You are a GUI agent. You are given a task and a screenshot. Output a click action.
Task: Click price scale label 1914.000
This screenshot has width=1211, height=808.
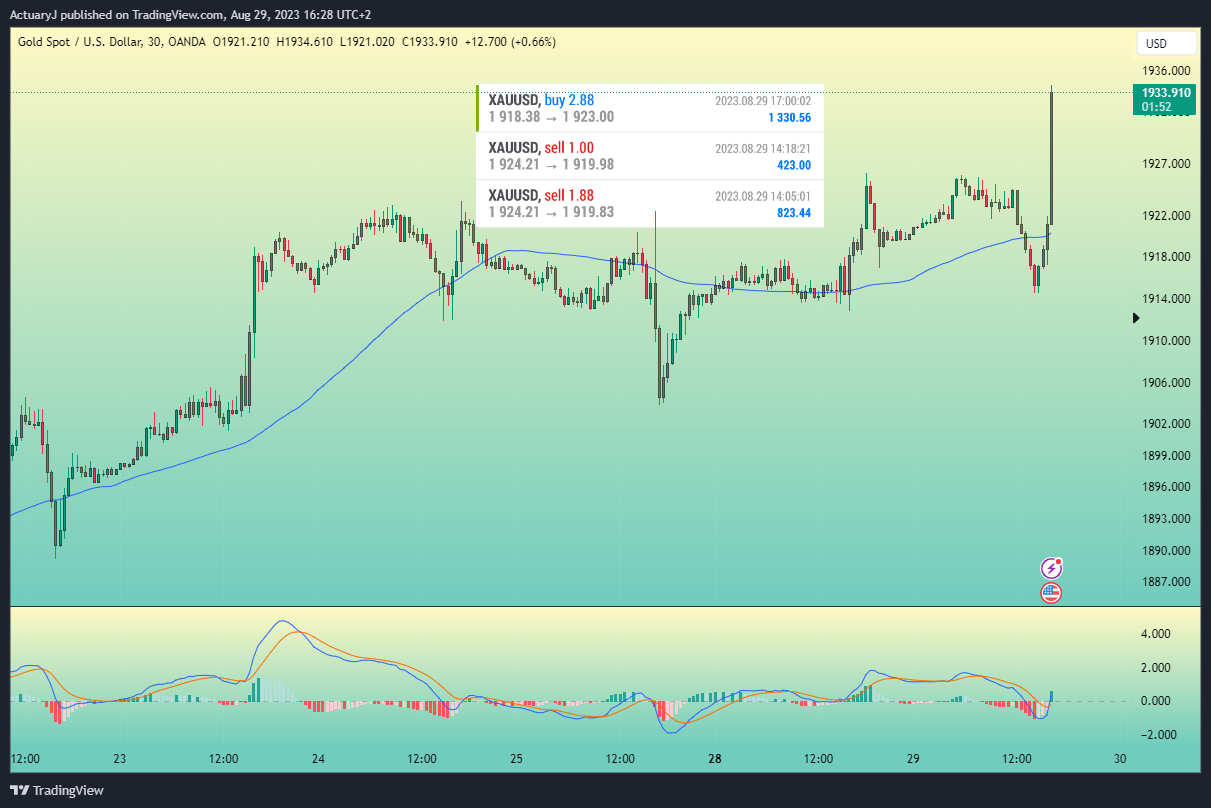1166,299
